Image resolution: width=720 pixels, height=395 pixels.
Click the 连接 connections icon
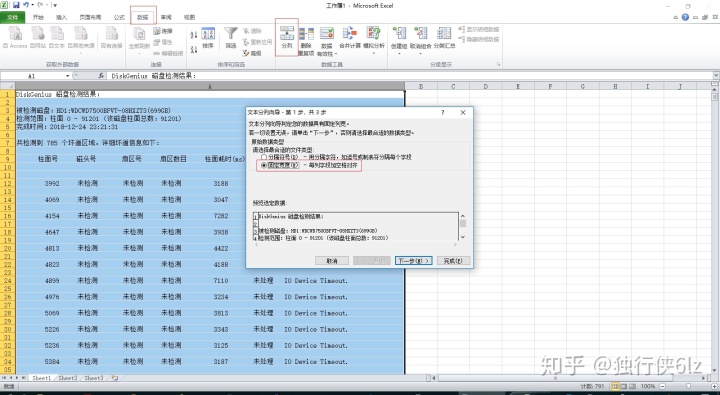point(157,31)
